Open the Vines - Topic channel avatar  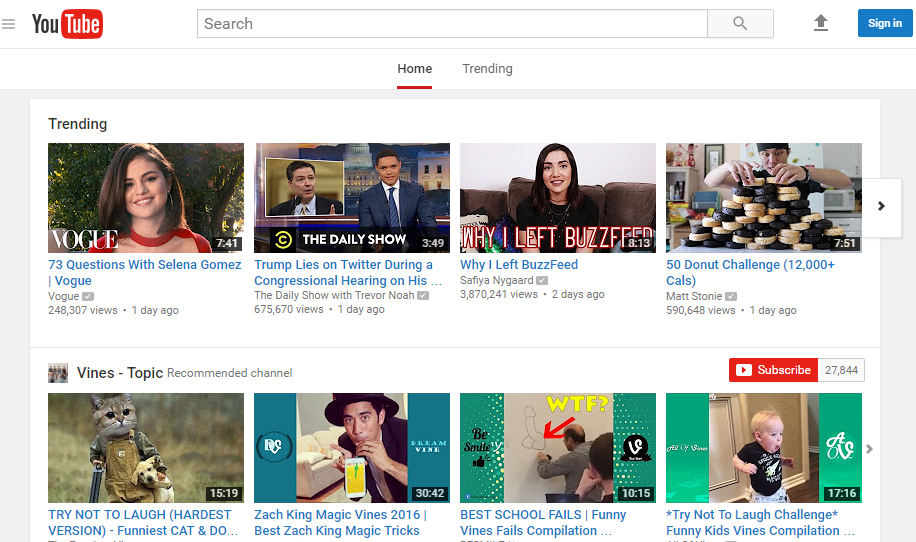(x=58, y=373)
